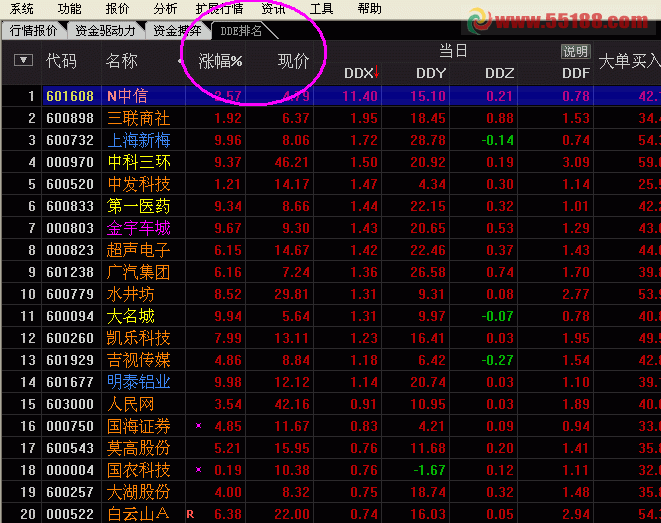
Task: Click the purple marker beside 国海证券
Action: (199, 426)
